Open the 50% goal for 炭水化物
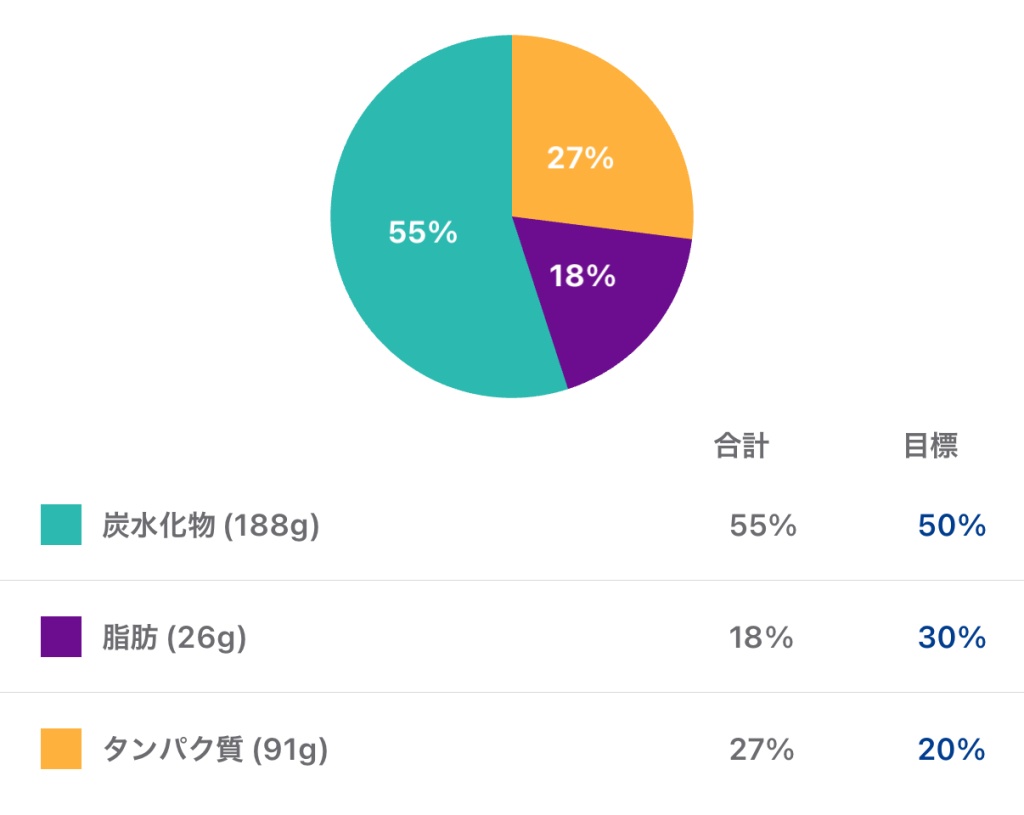The image size is (1024, 815). click(951, 526)
